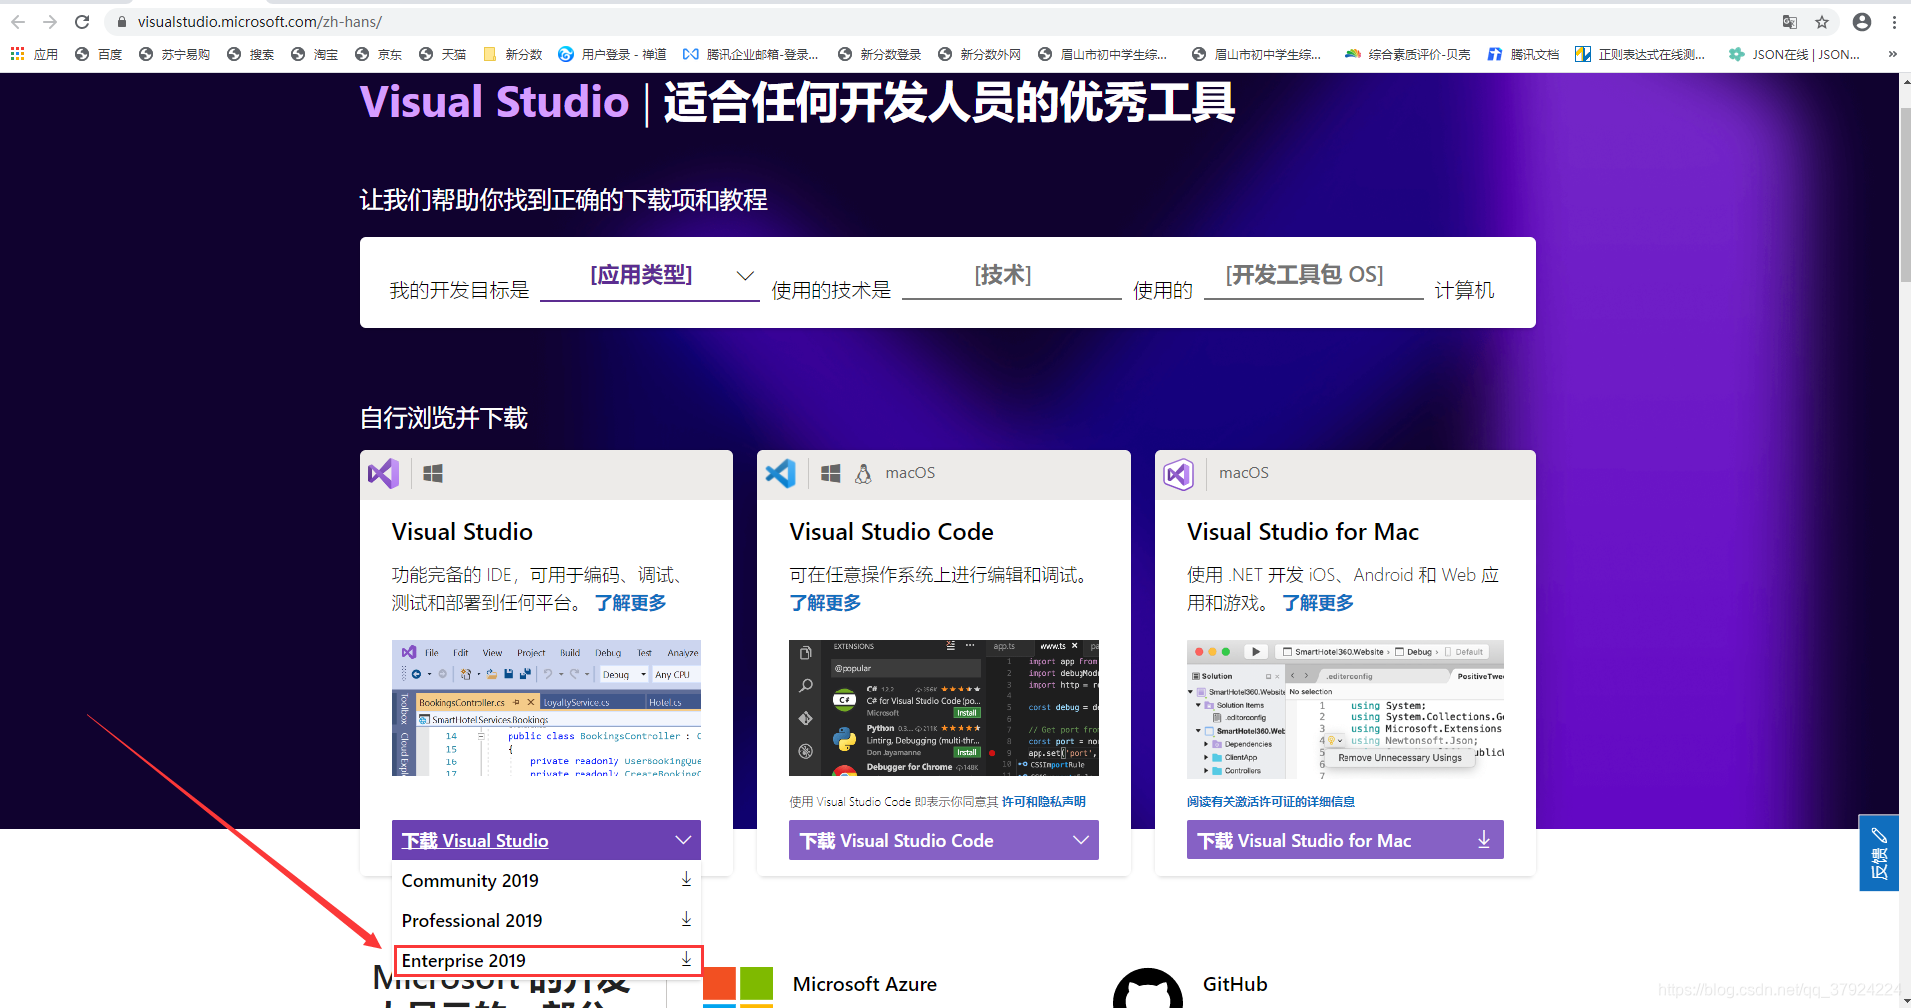Viewport: 1911px width, 1008px height.
Task: Click the Visual Studio for Mac screenshot thumbnail
Action: coord(1345,709)
